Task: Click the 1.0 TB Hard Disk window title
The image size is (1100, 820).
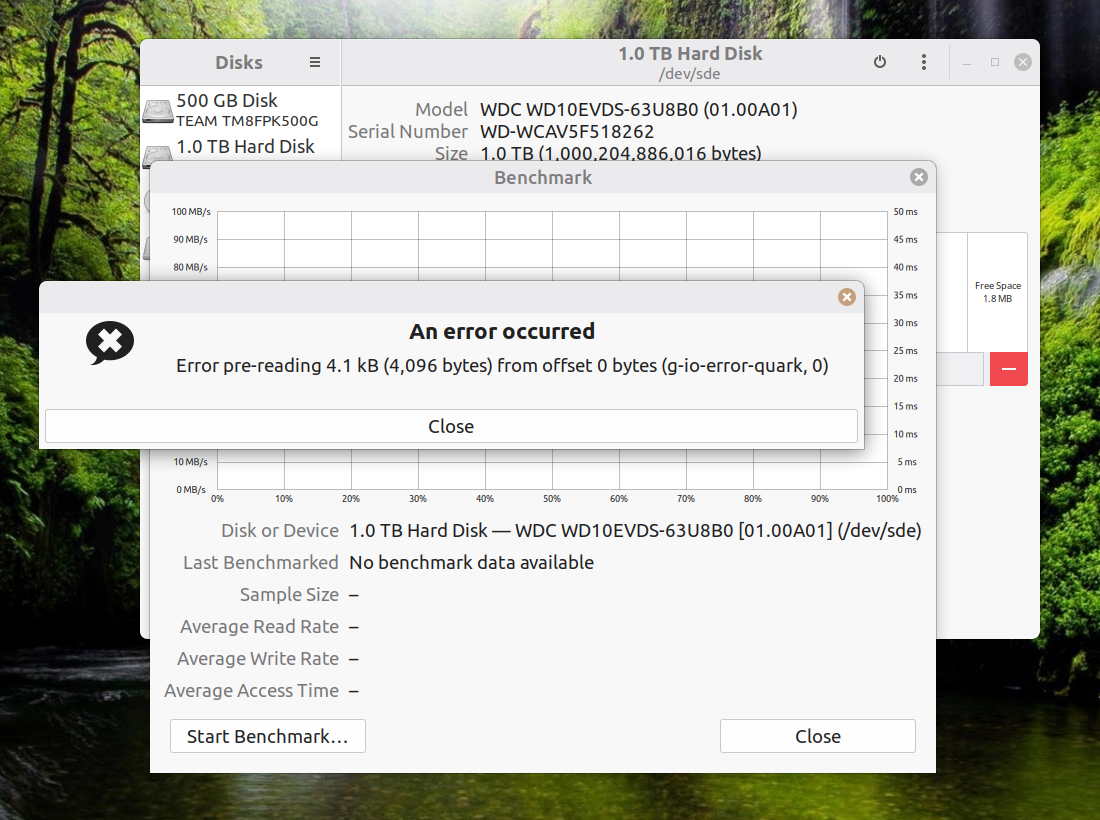Action: pos(690,54)
